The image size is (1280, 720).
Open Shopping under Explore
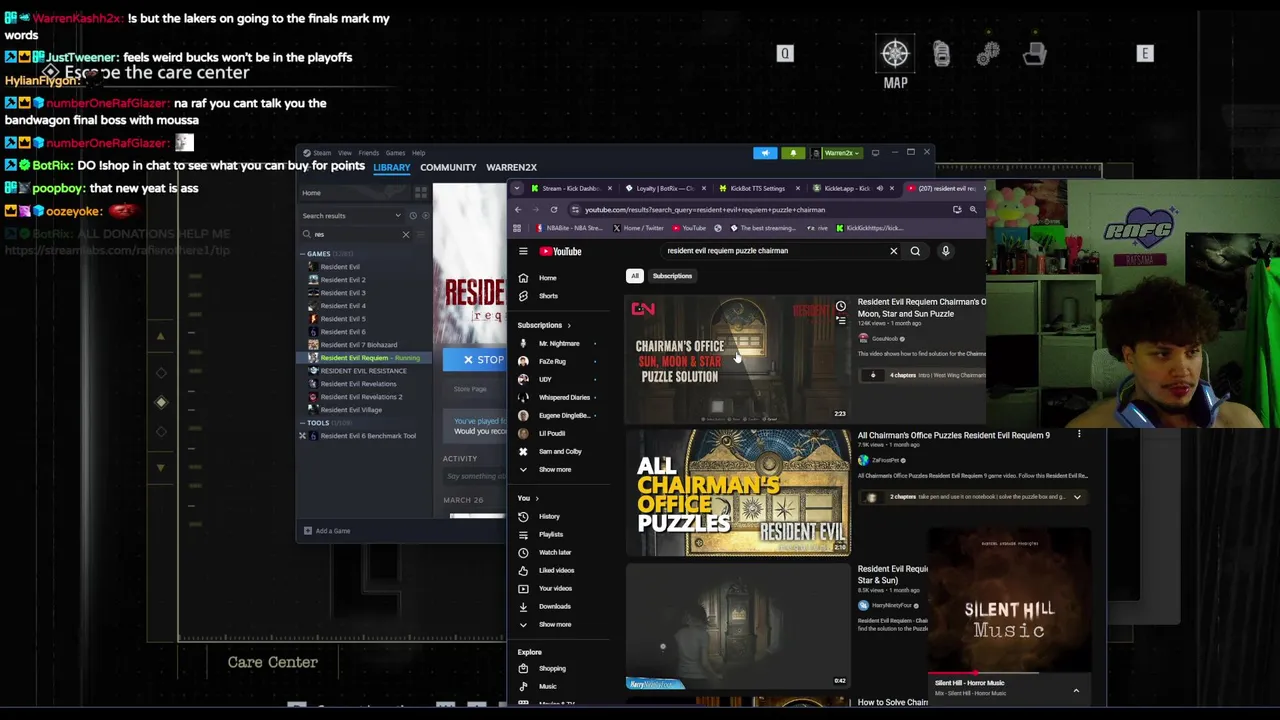click(x=552, y=668)
